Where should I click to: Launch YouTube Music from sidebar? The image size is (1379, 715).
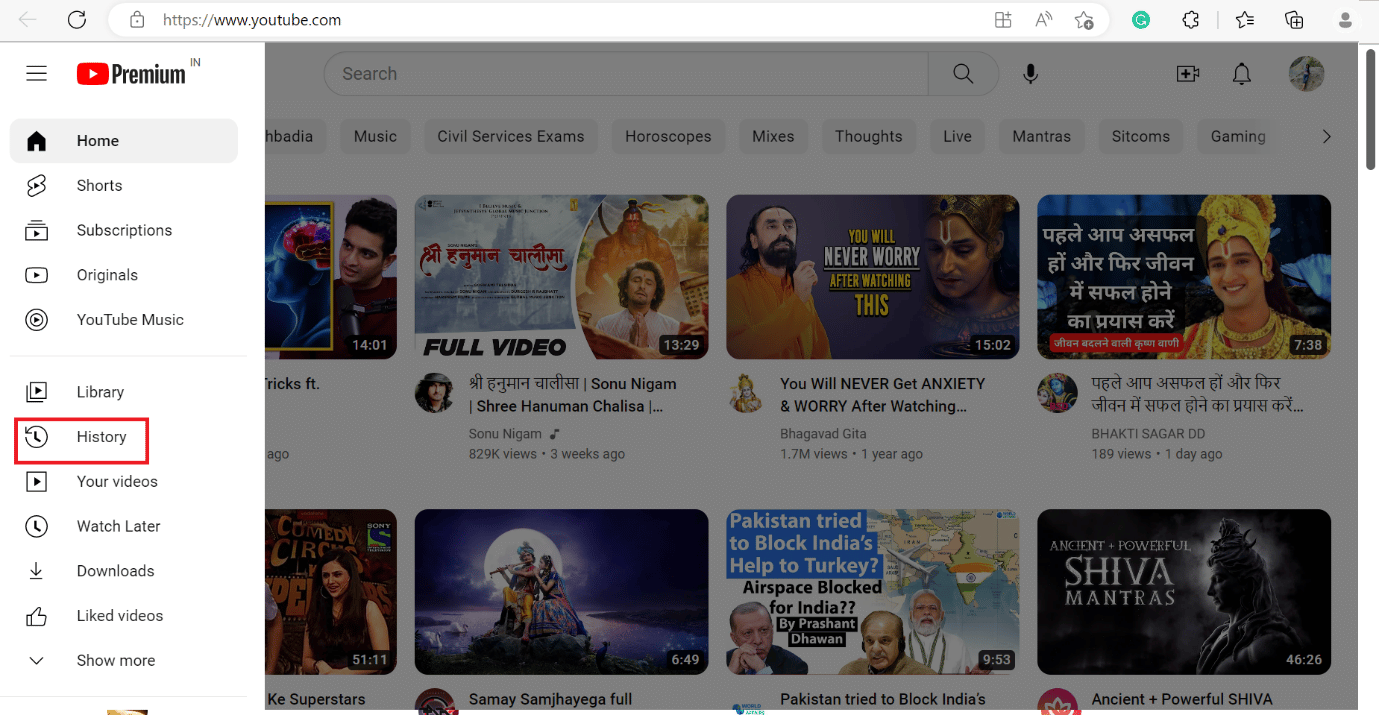pos(36,319)
